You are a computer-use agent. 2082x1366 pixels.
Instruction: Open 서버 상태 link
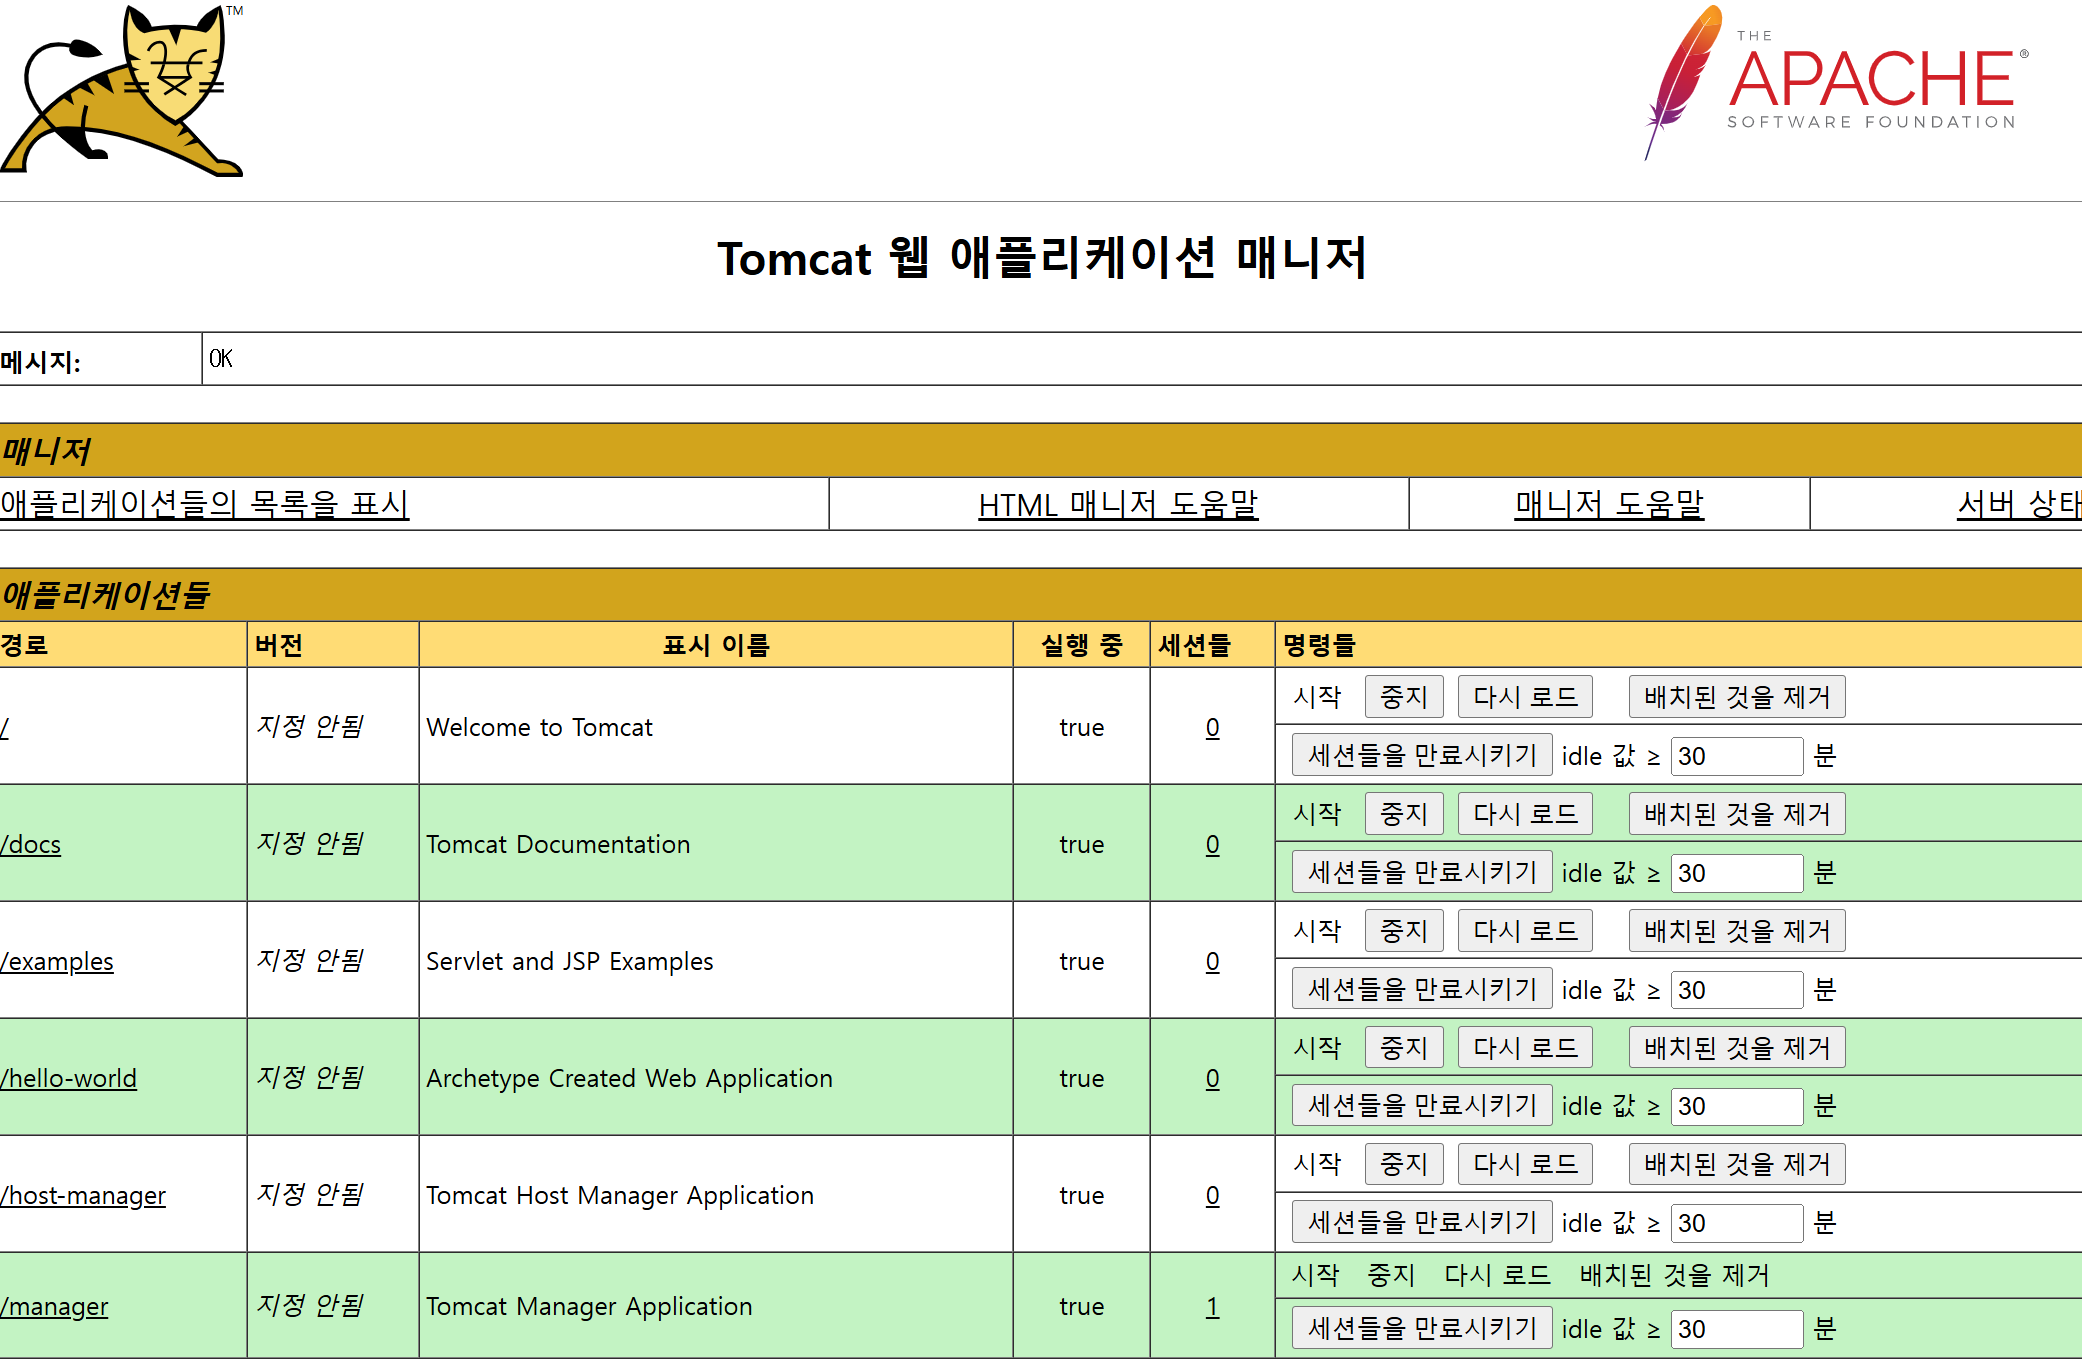2018,504
